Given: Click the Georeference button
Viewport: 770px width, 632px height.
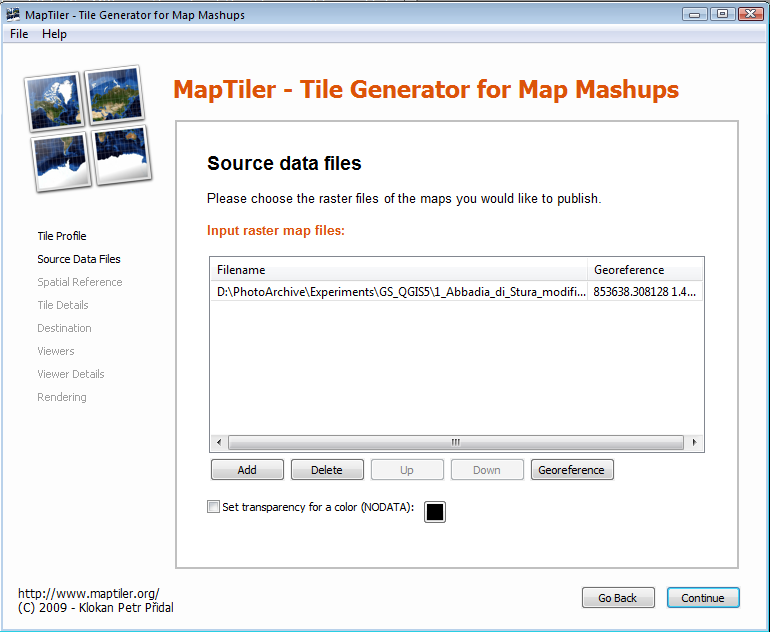Looking at the screenshot, I should (572, 470).
